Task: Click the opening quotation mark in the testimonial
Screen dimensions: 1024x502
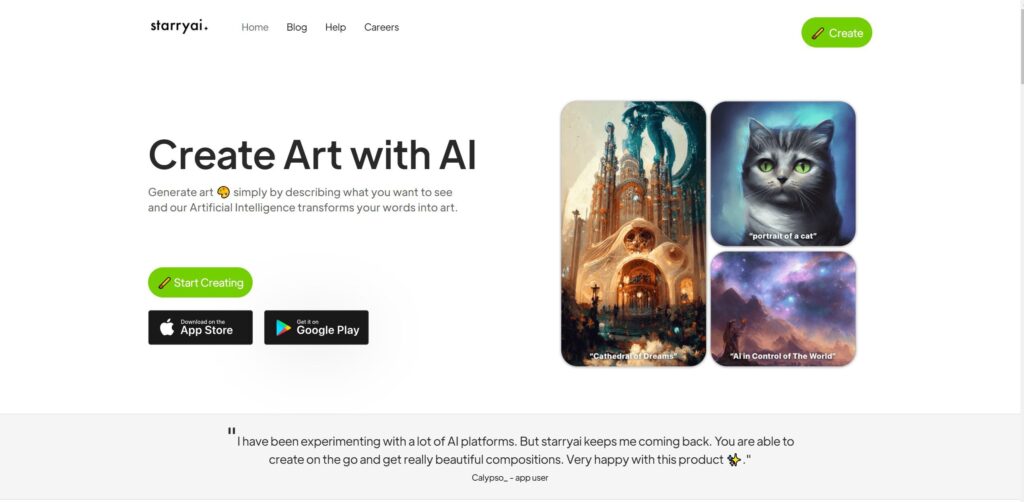Action: 231,431
